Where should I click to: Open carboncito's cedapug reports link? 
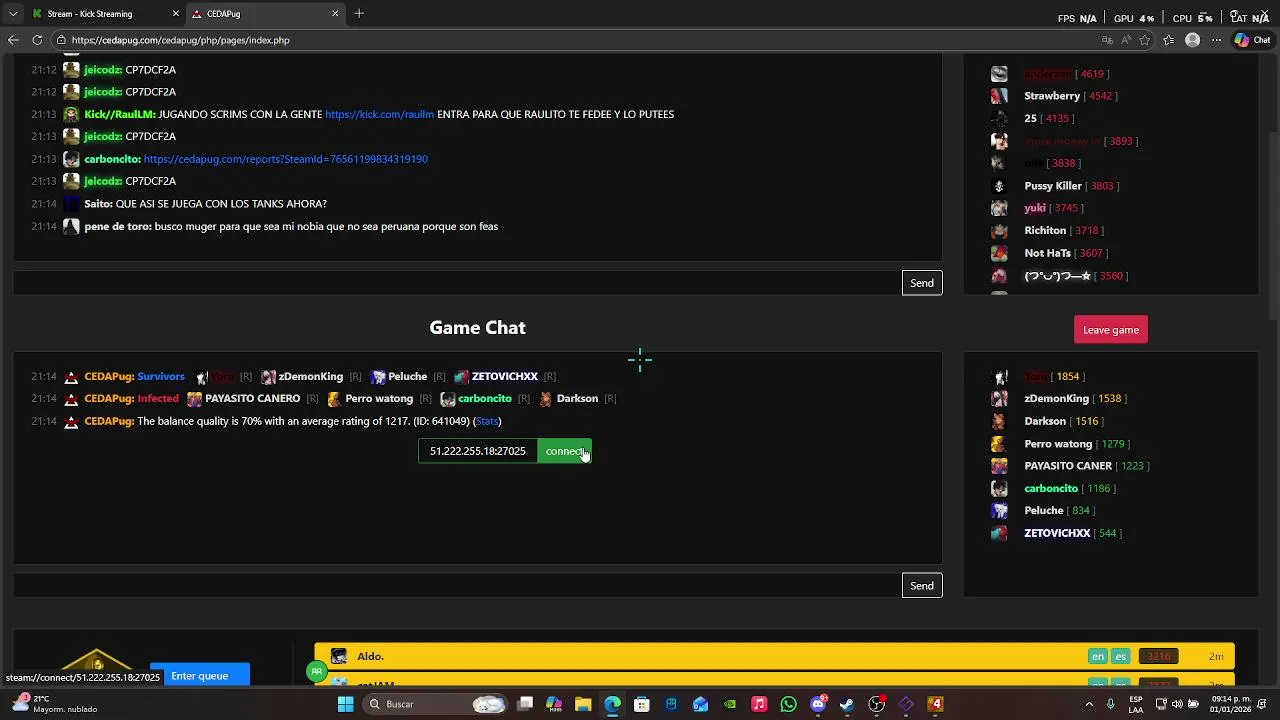click(x=285, y=159)
